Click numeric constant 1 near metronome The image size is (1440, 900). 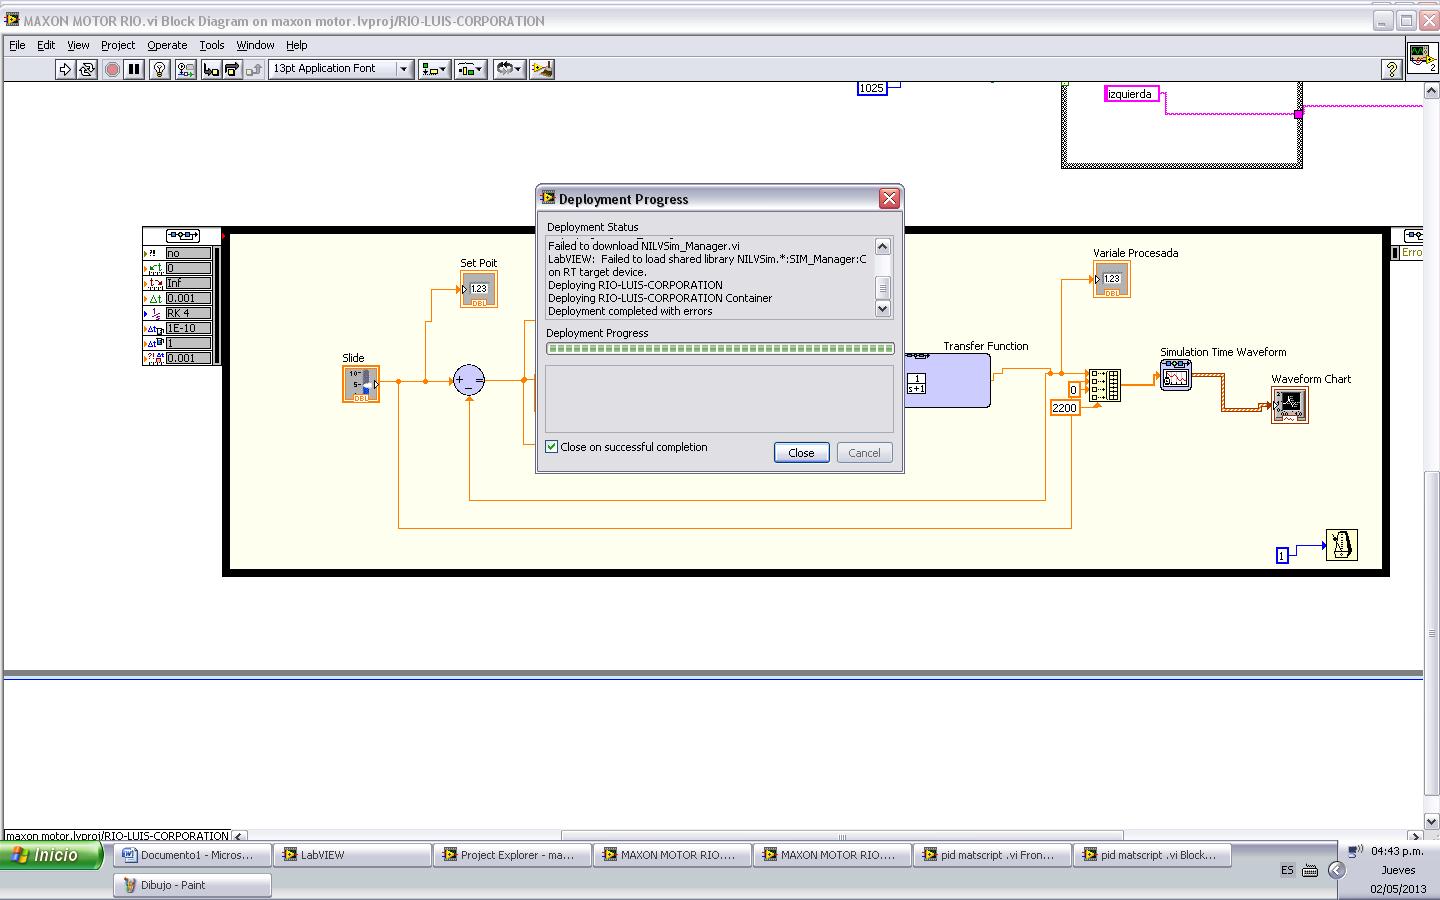point(1282,555)
